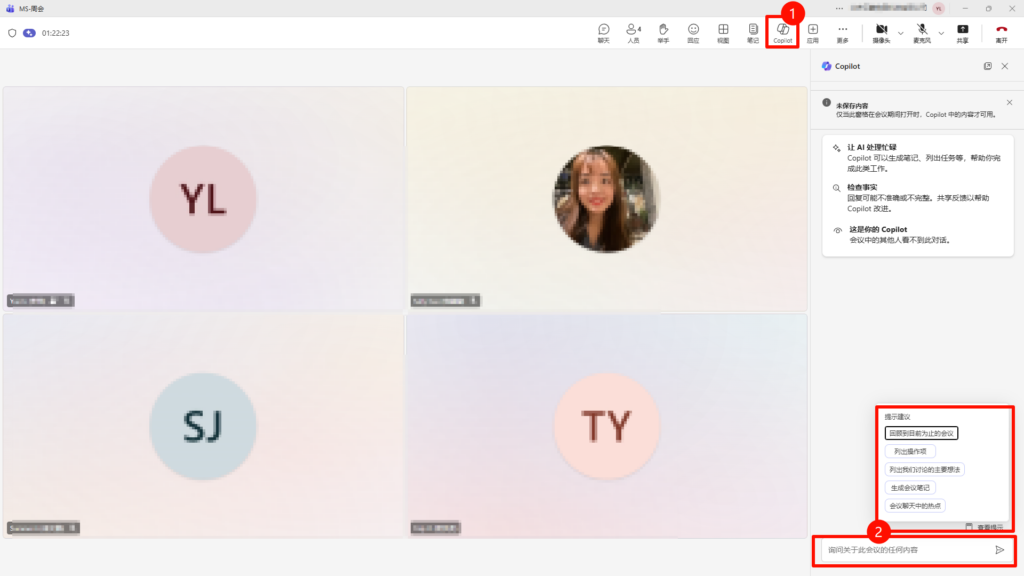The width and height of the screenshot is (1024, 576).
Task: Show the participants list (人员)
Action: point(633,32)
